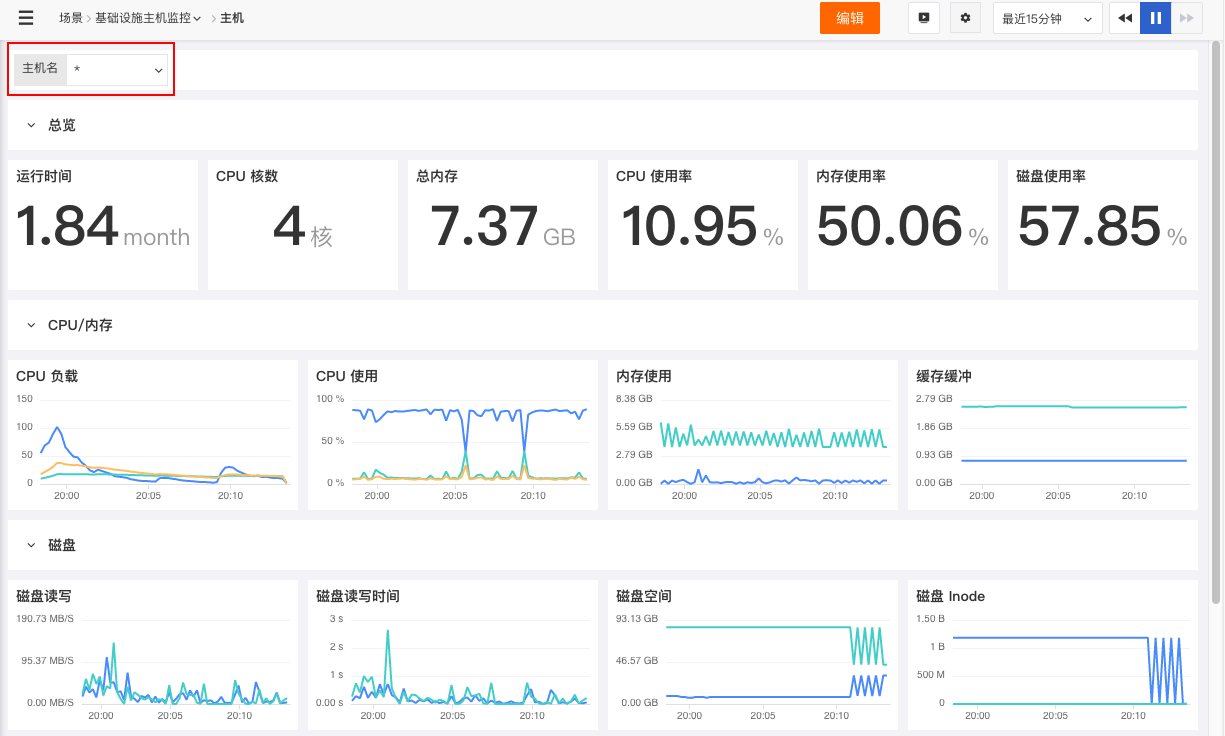
Task: Open the 主机名 selector dropdown
Action: [117, 69]
